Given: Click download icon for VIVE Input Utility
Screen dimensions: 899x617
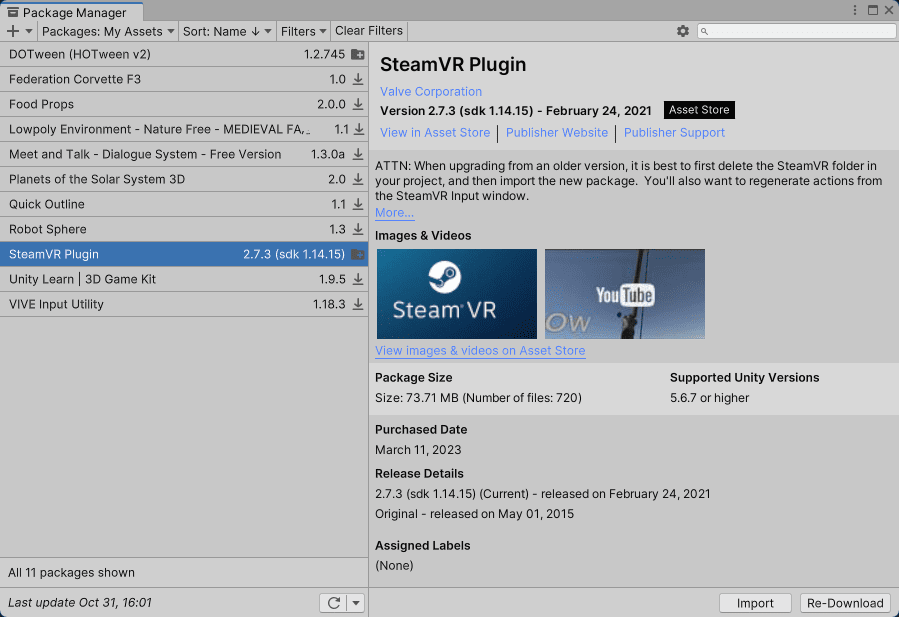Looking at the screenshot, I should tap(358, 305).
